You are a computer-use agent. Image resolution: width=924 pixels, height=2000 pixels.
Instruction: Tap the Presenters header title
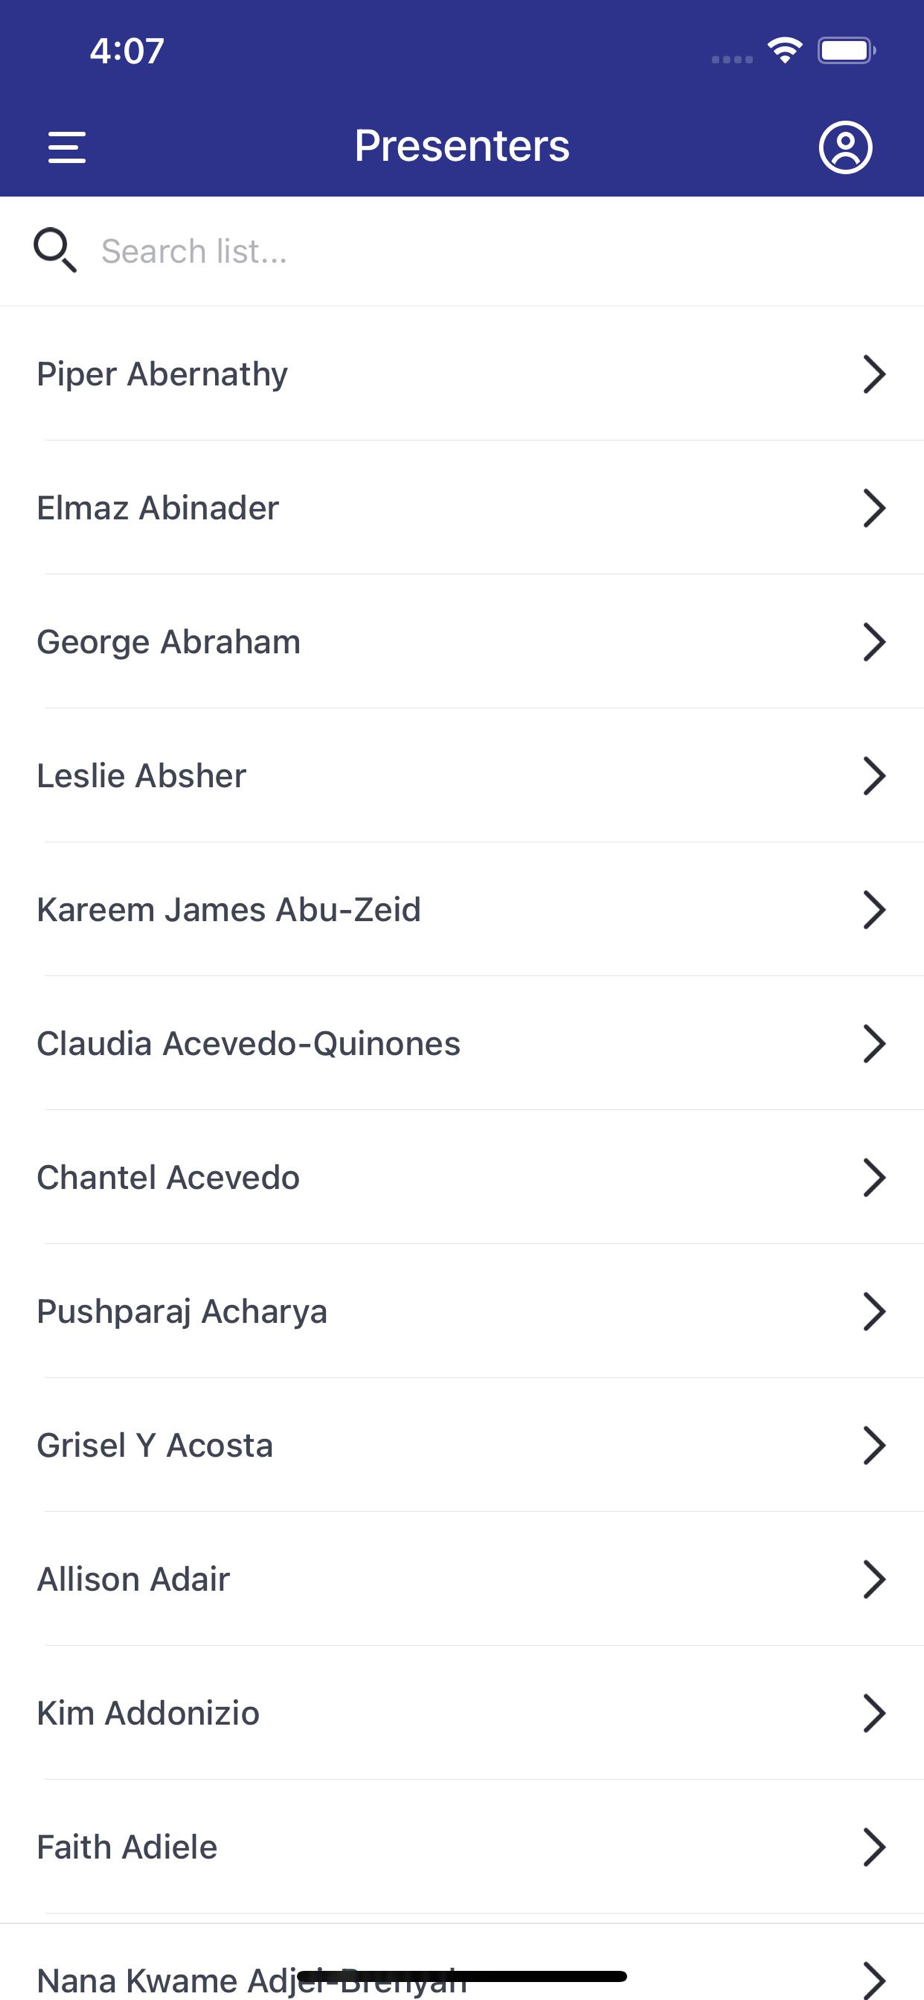click(462, 146)
